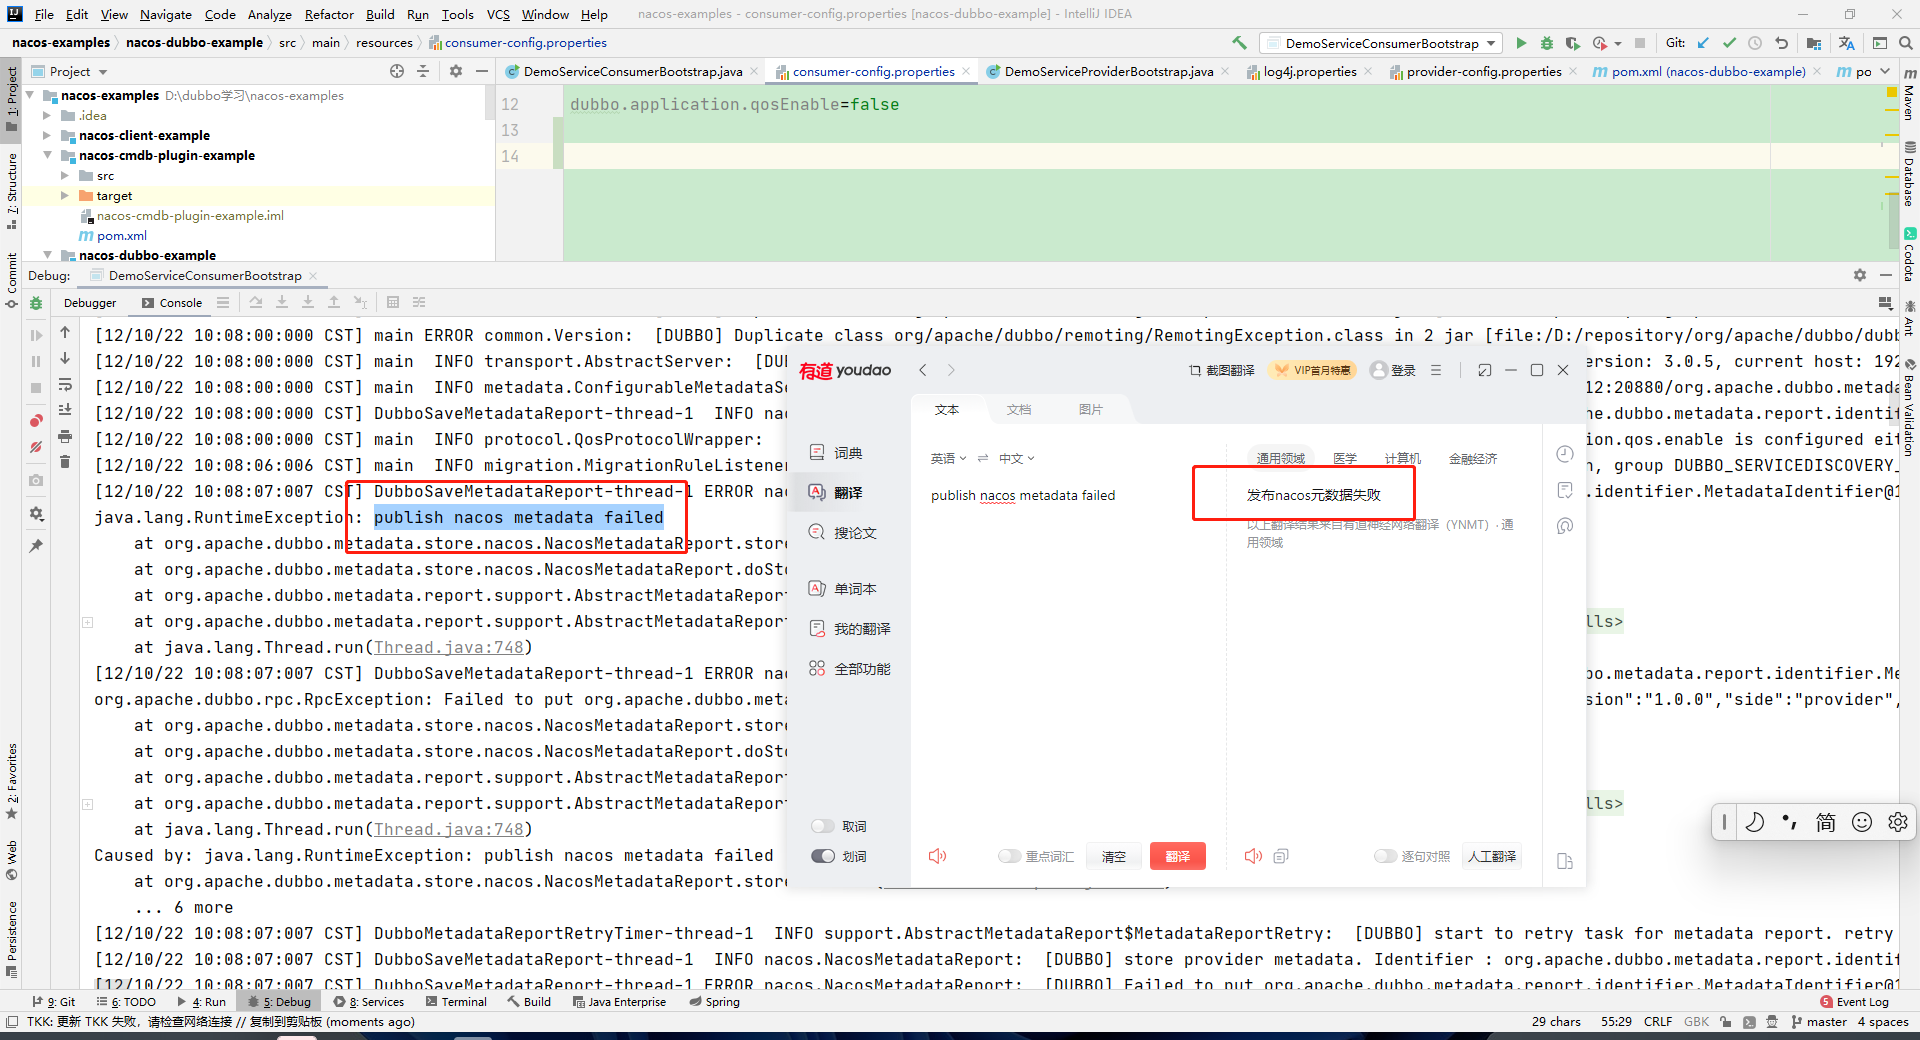
Task: Switch to log4j.properties editor tab
Action: pos(1309,71)
